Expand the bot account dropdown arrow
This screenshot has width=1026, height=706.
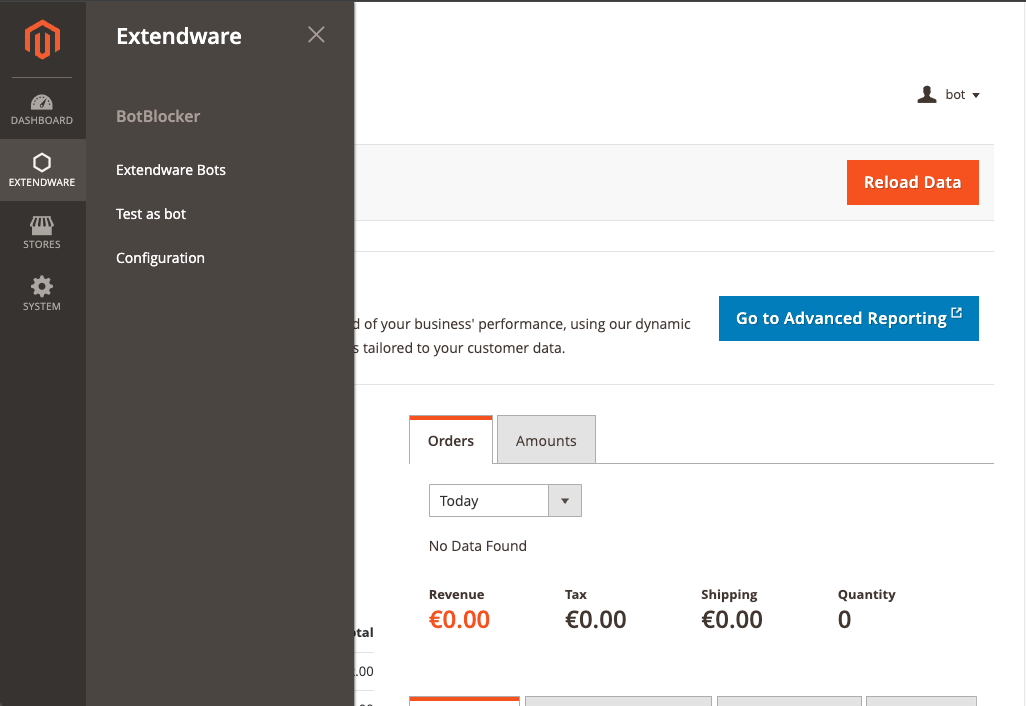(976, 96)
